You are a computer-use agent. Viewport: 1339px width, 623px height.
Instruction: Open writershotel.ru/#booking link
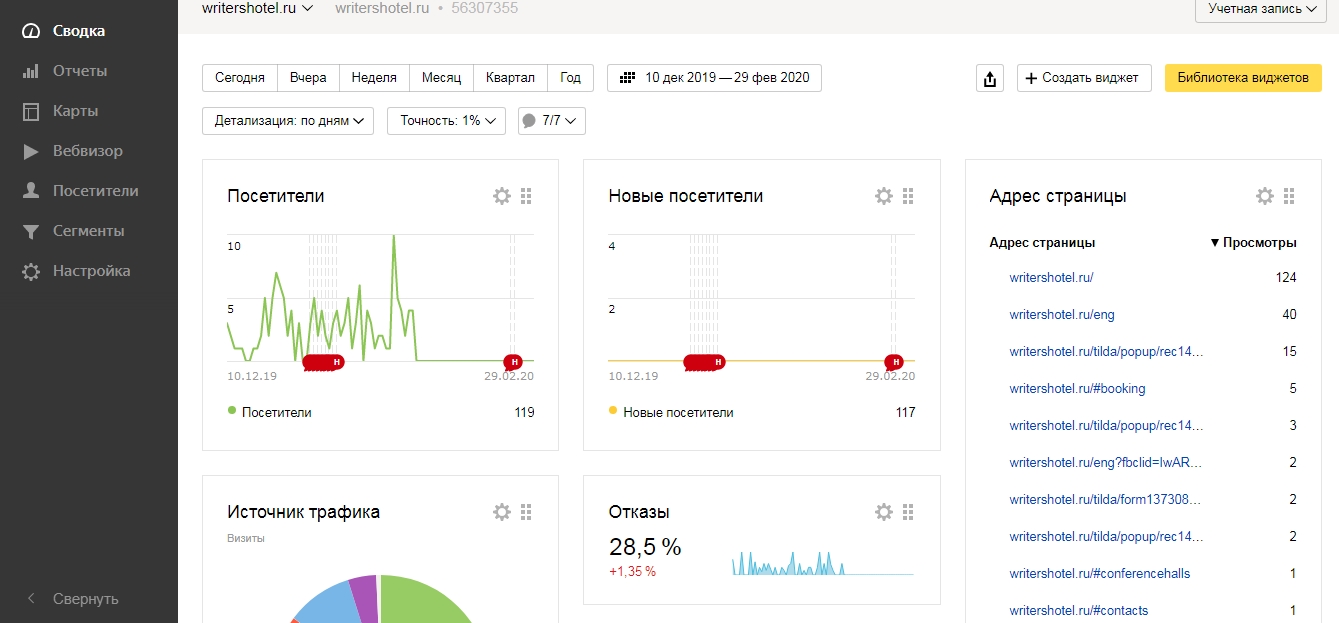pos(1078,388)
